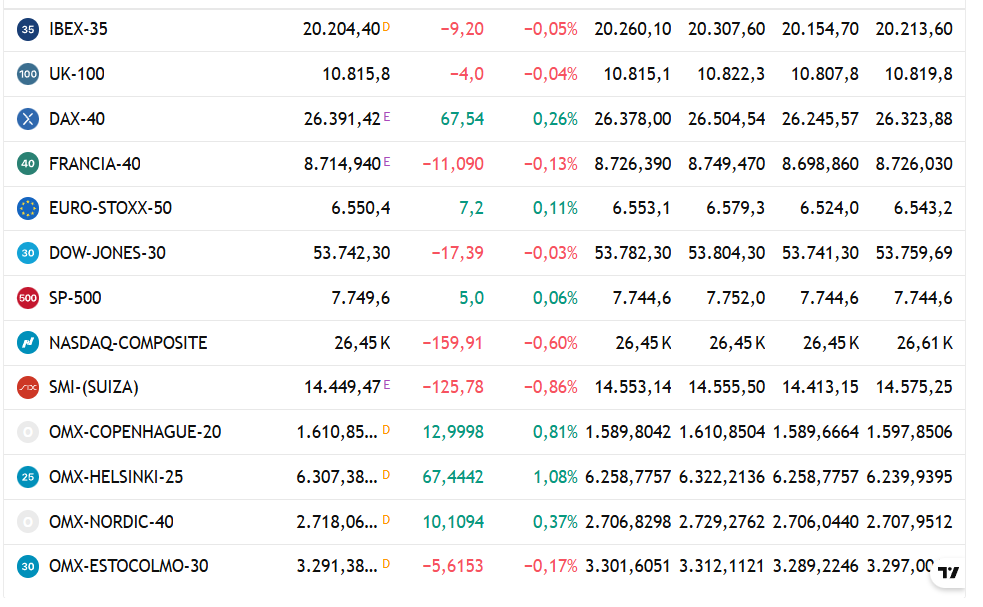The width and height of the screenshot is (983, 607).
Task: Open the OMX-ESTOCOLMO-30 index name
Action: point(129,566)
